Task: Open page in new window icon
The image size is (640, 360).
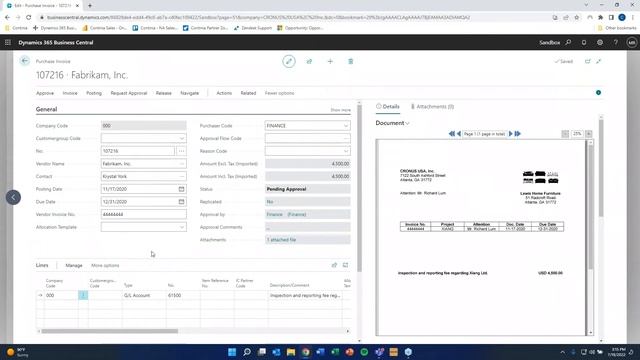Action: pos(588,61)
